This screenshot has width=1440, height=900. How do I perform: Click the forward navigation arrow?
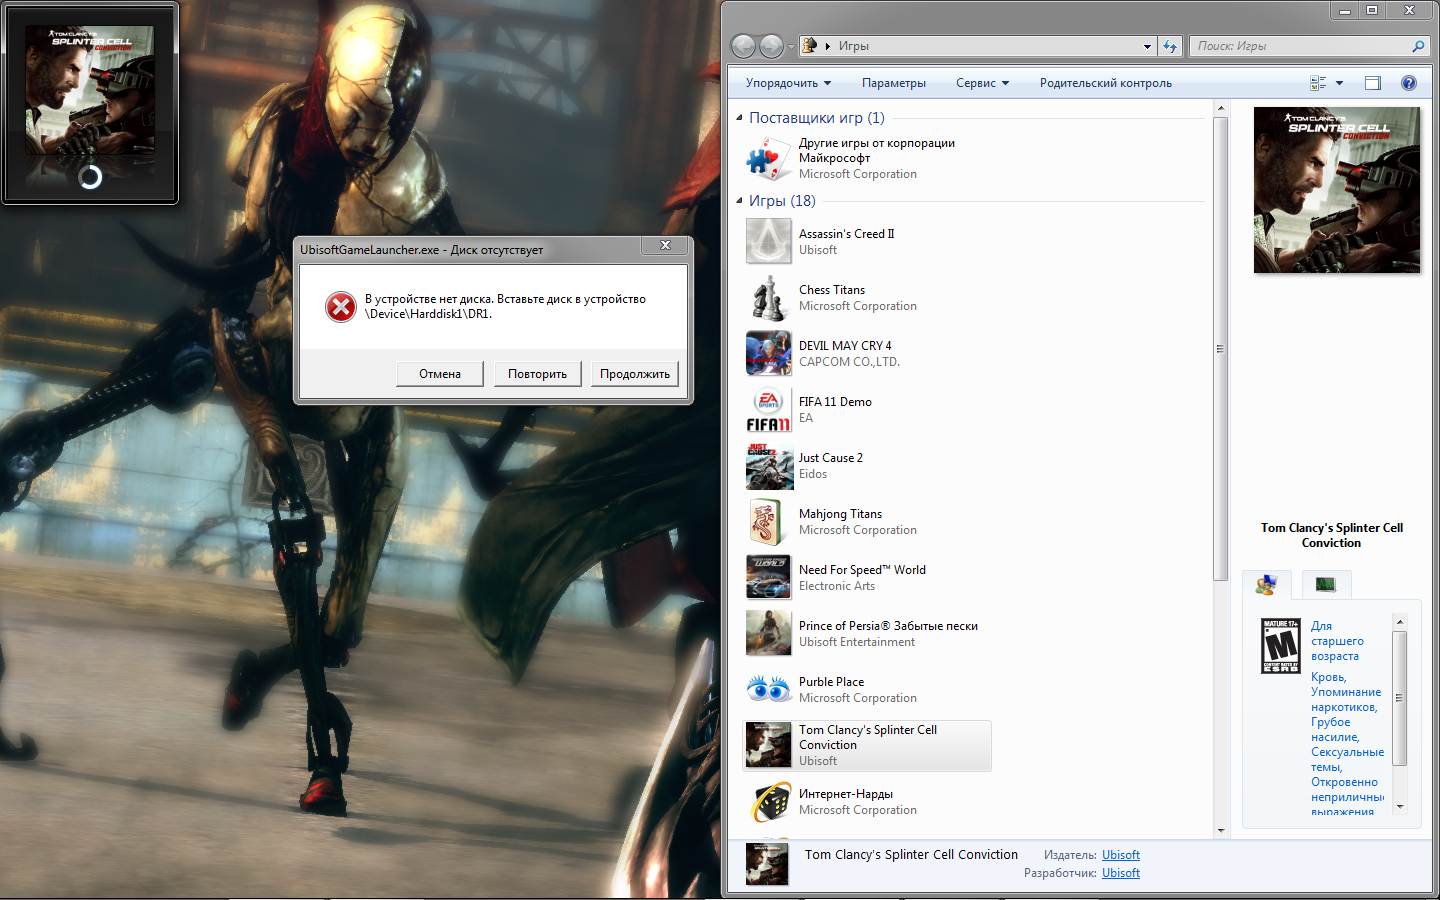pos(771,46)
